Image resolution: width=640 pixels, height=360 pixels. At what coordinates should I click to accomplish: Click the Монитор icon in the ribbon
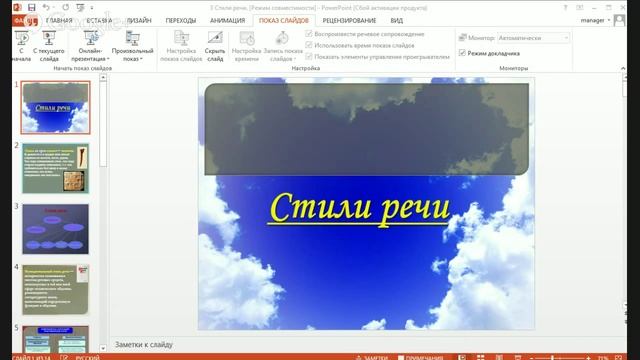click(x=462, y=38)
